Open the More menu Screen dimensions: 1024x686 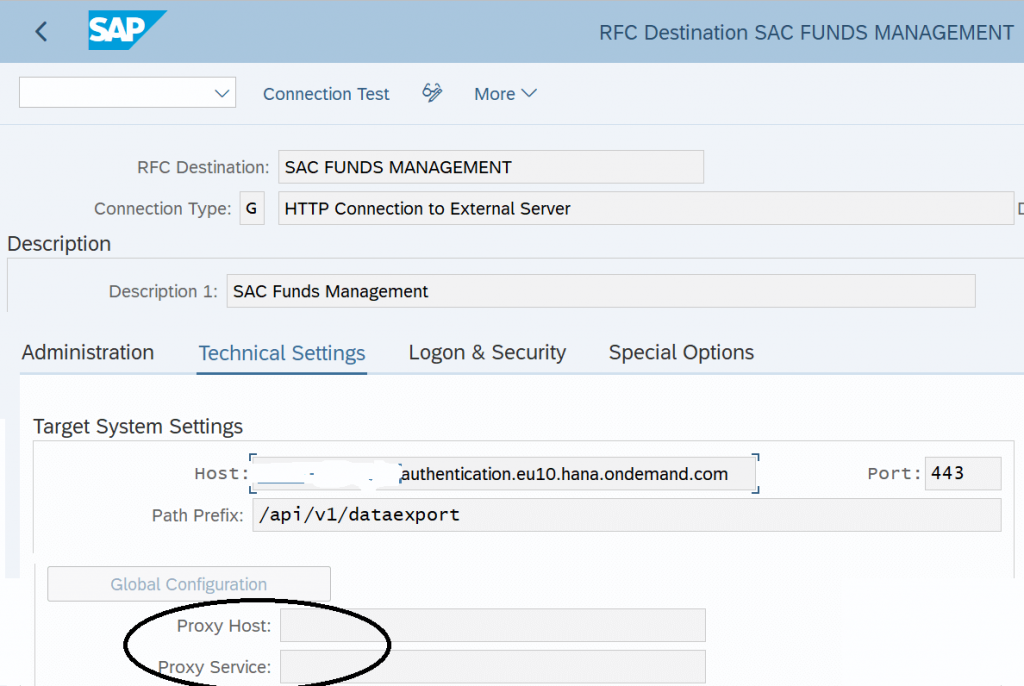(504, 93)
